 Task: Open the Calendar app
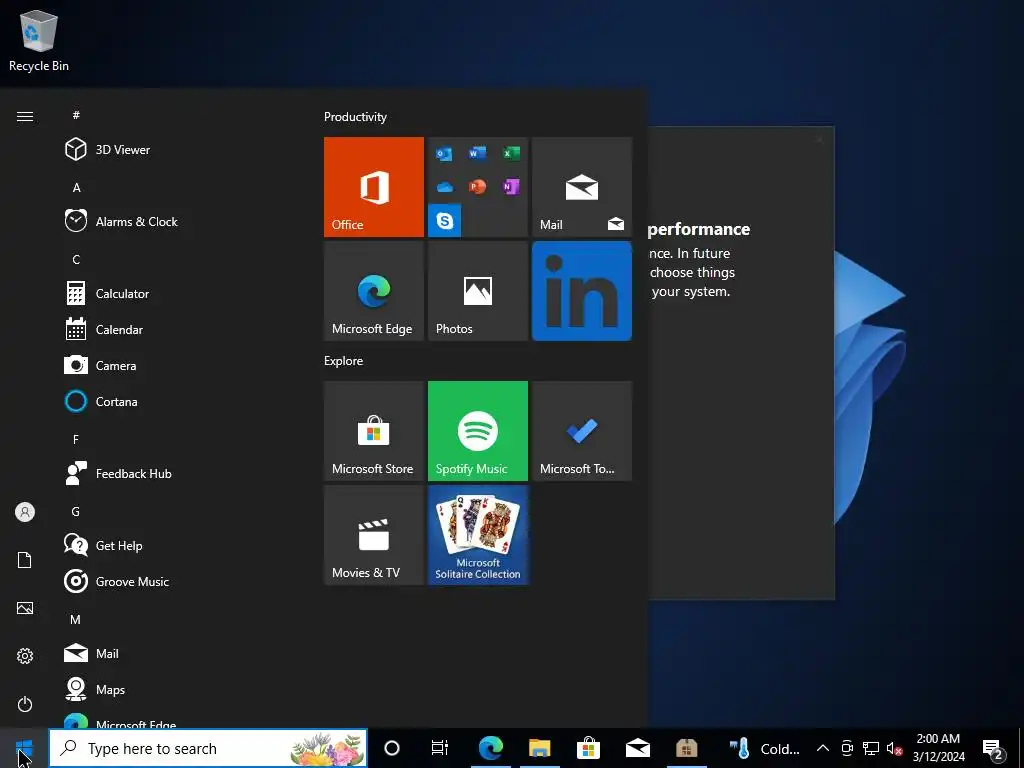pyautogui.click(x=176, y=329)
